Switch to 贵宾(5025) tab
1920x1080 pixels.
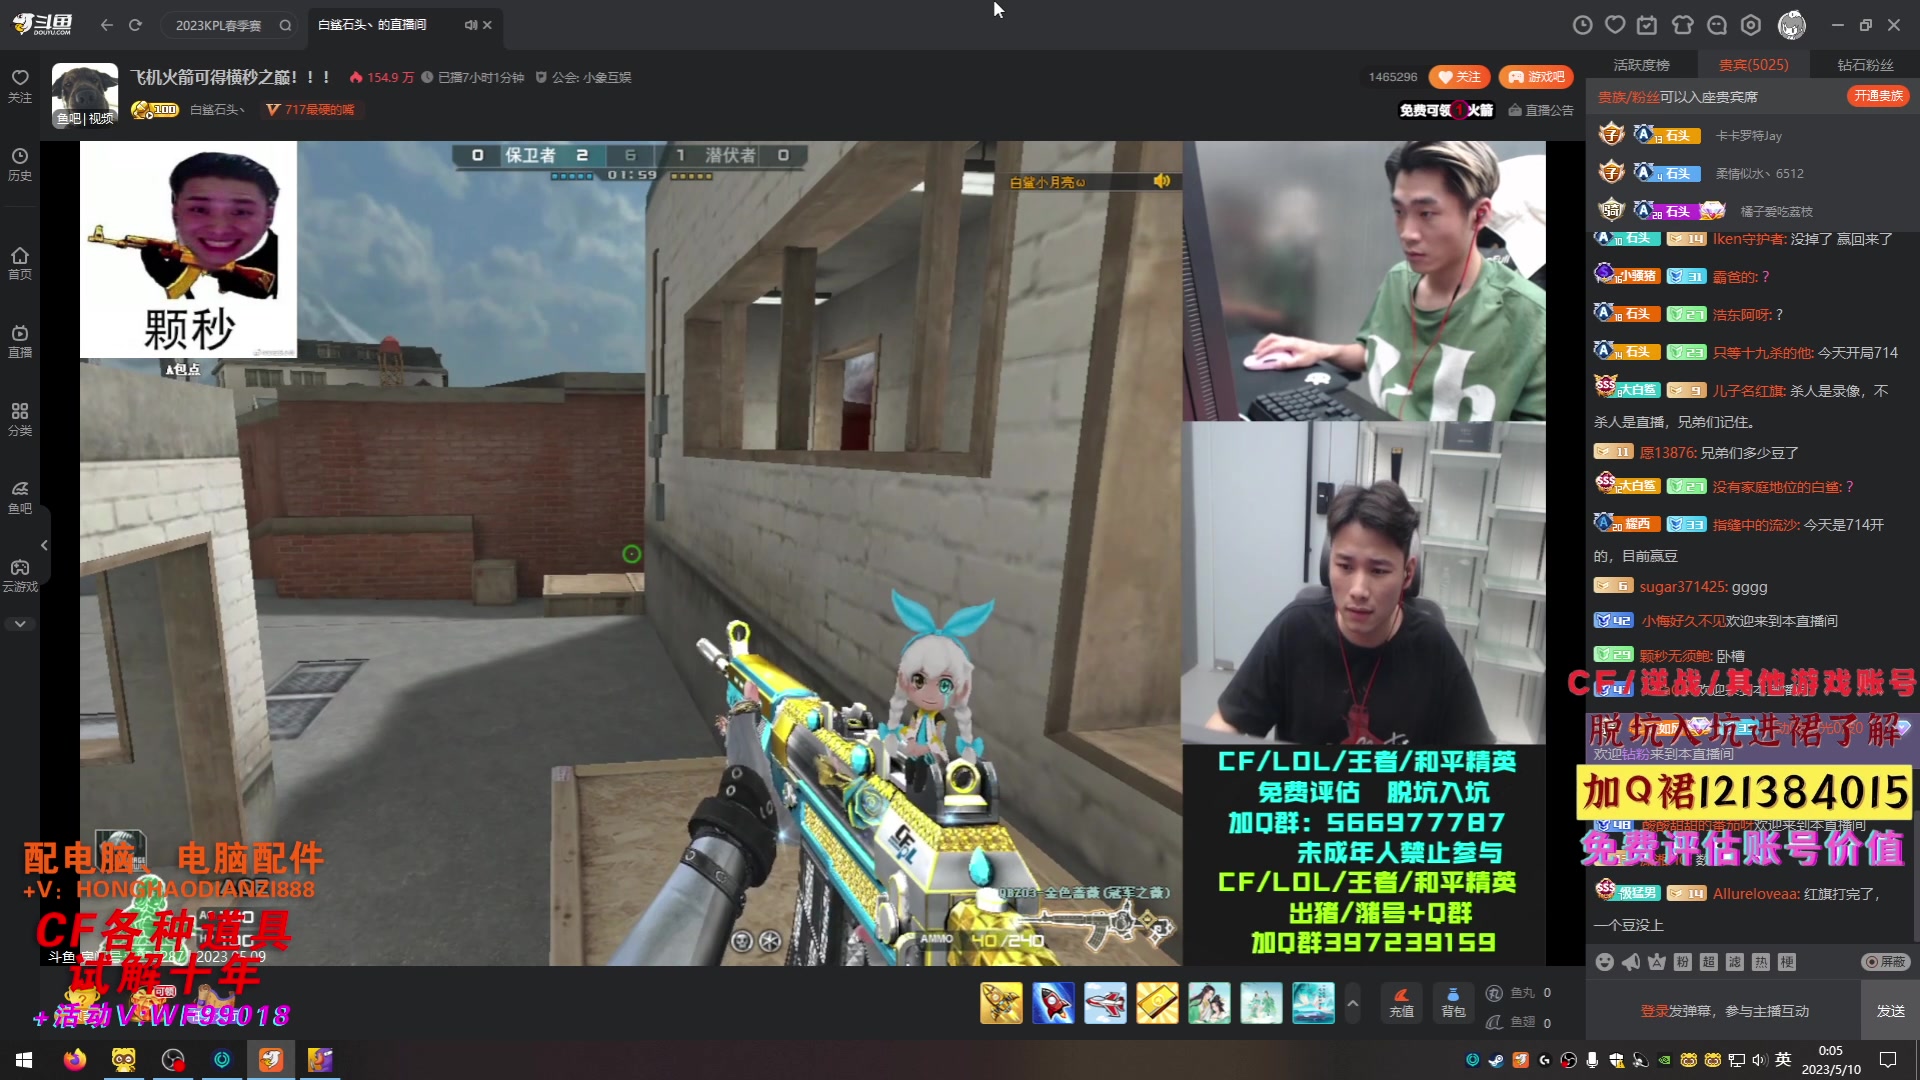coord(1753,65)
